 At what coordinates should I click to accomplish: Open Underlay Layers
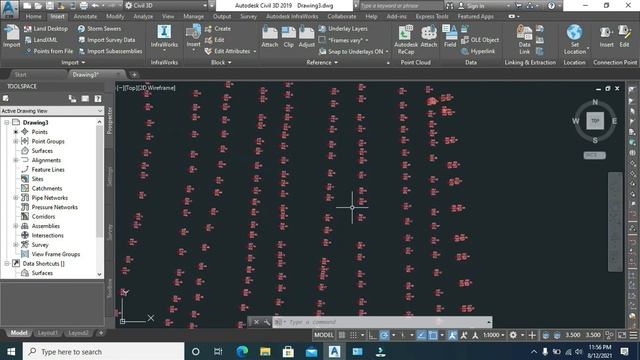pyautogui.click(x=343, y=29)
